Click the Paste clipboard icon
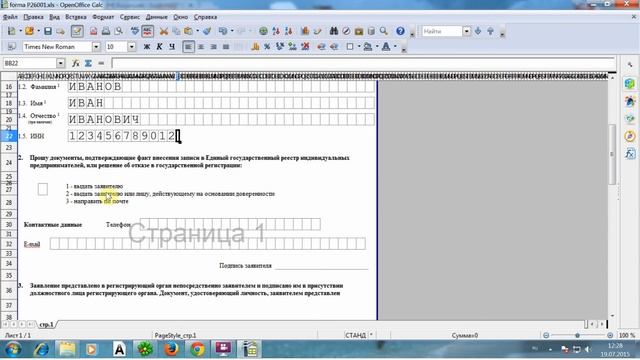640x360 pixels. (188, 31)
